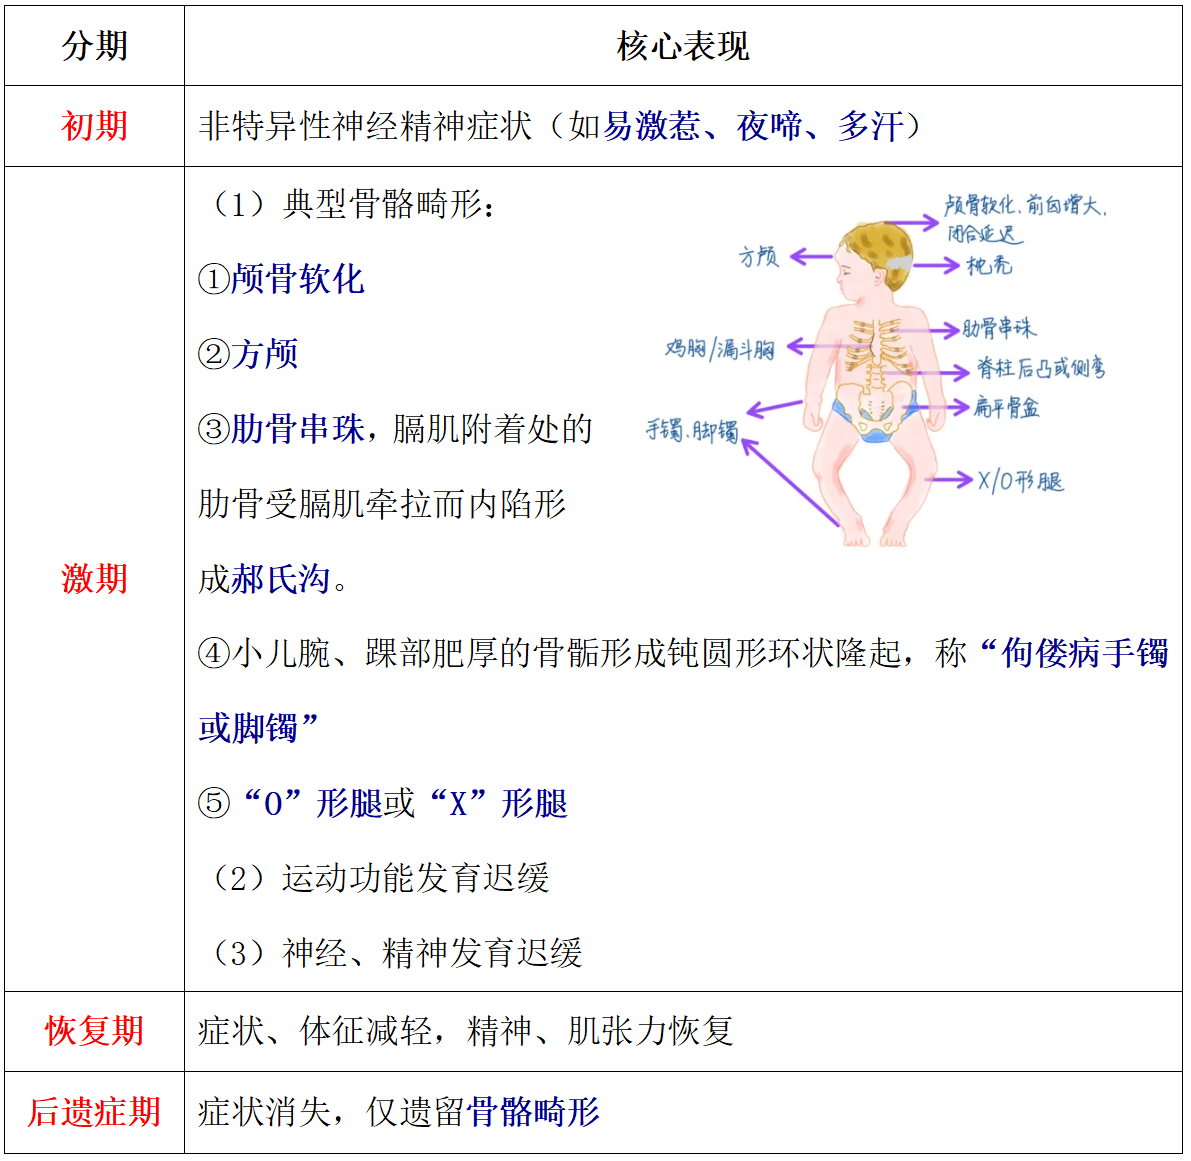Click the 分期 column header
The width and height of the screenshot is (1191, 1161).
tap(95, 46)
